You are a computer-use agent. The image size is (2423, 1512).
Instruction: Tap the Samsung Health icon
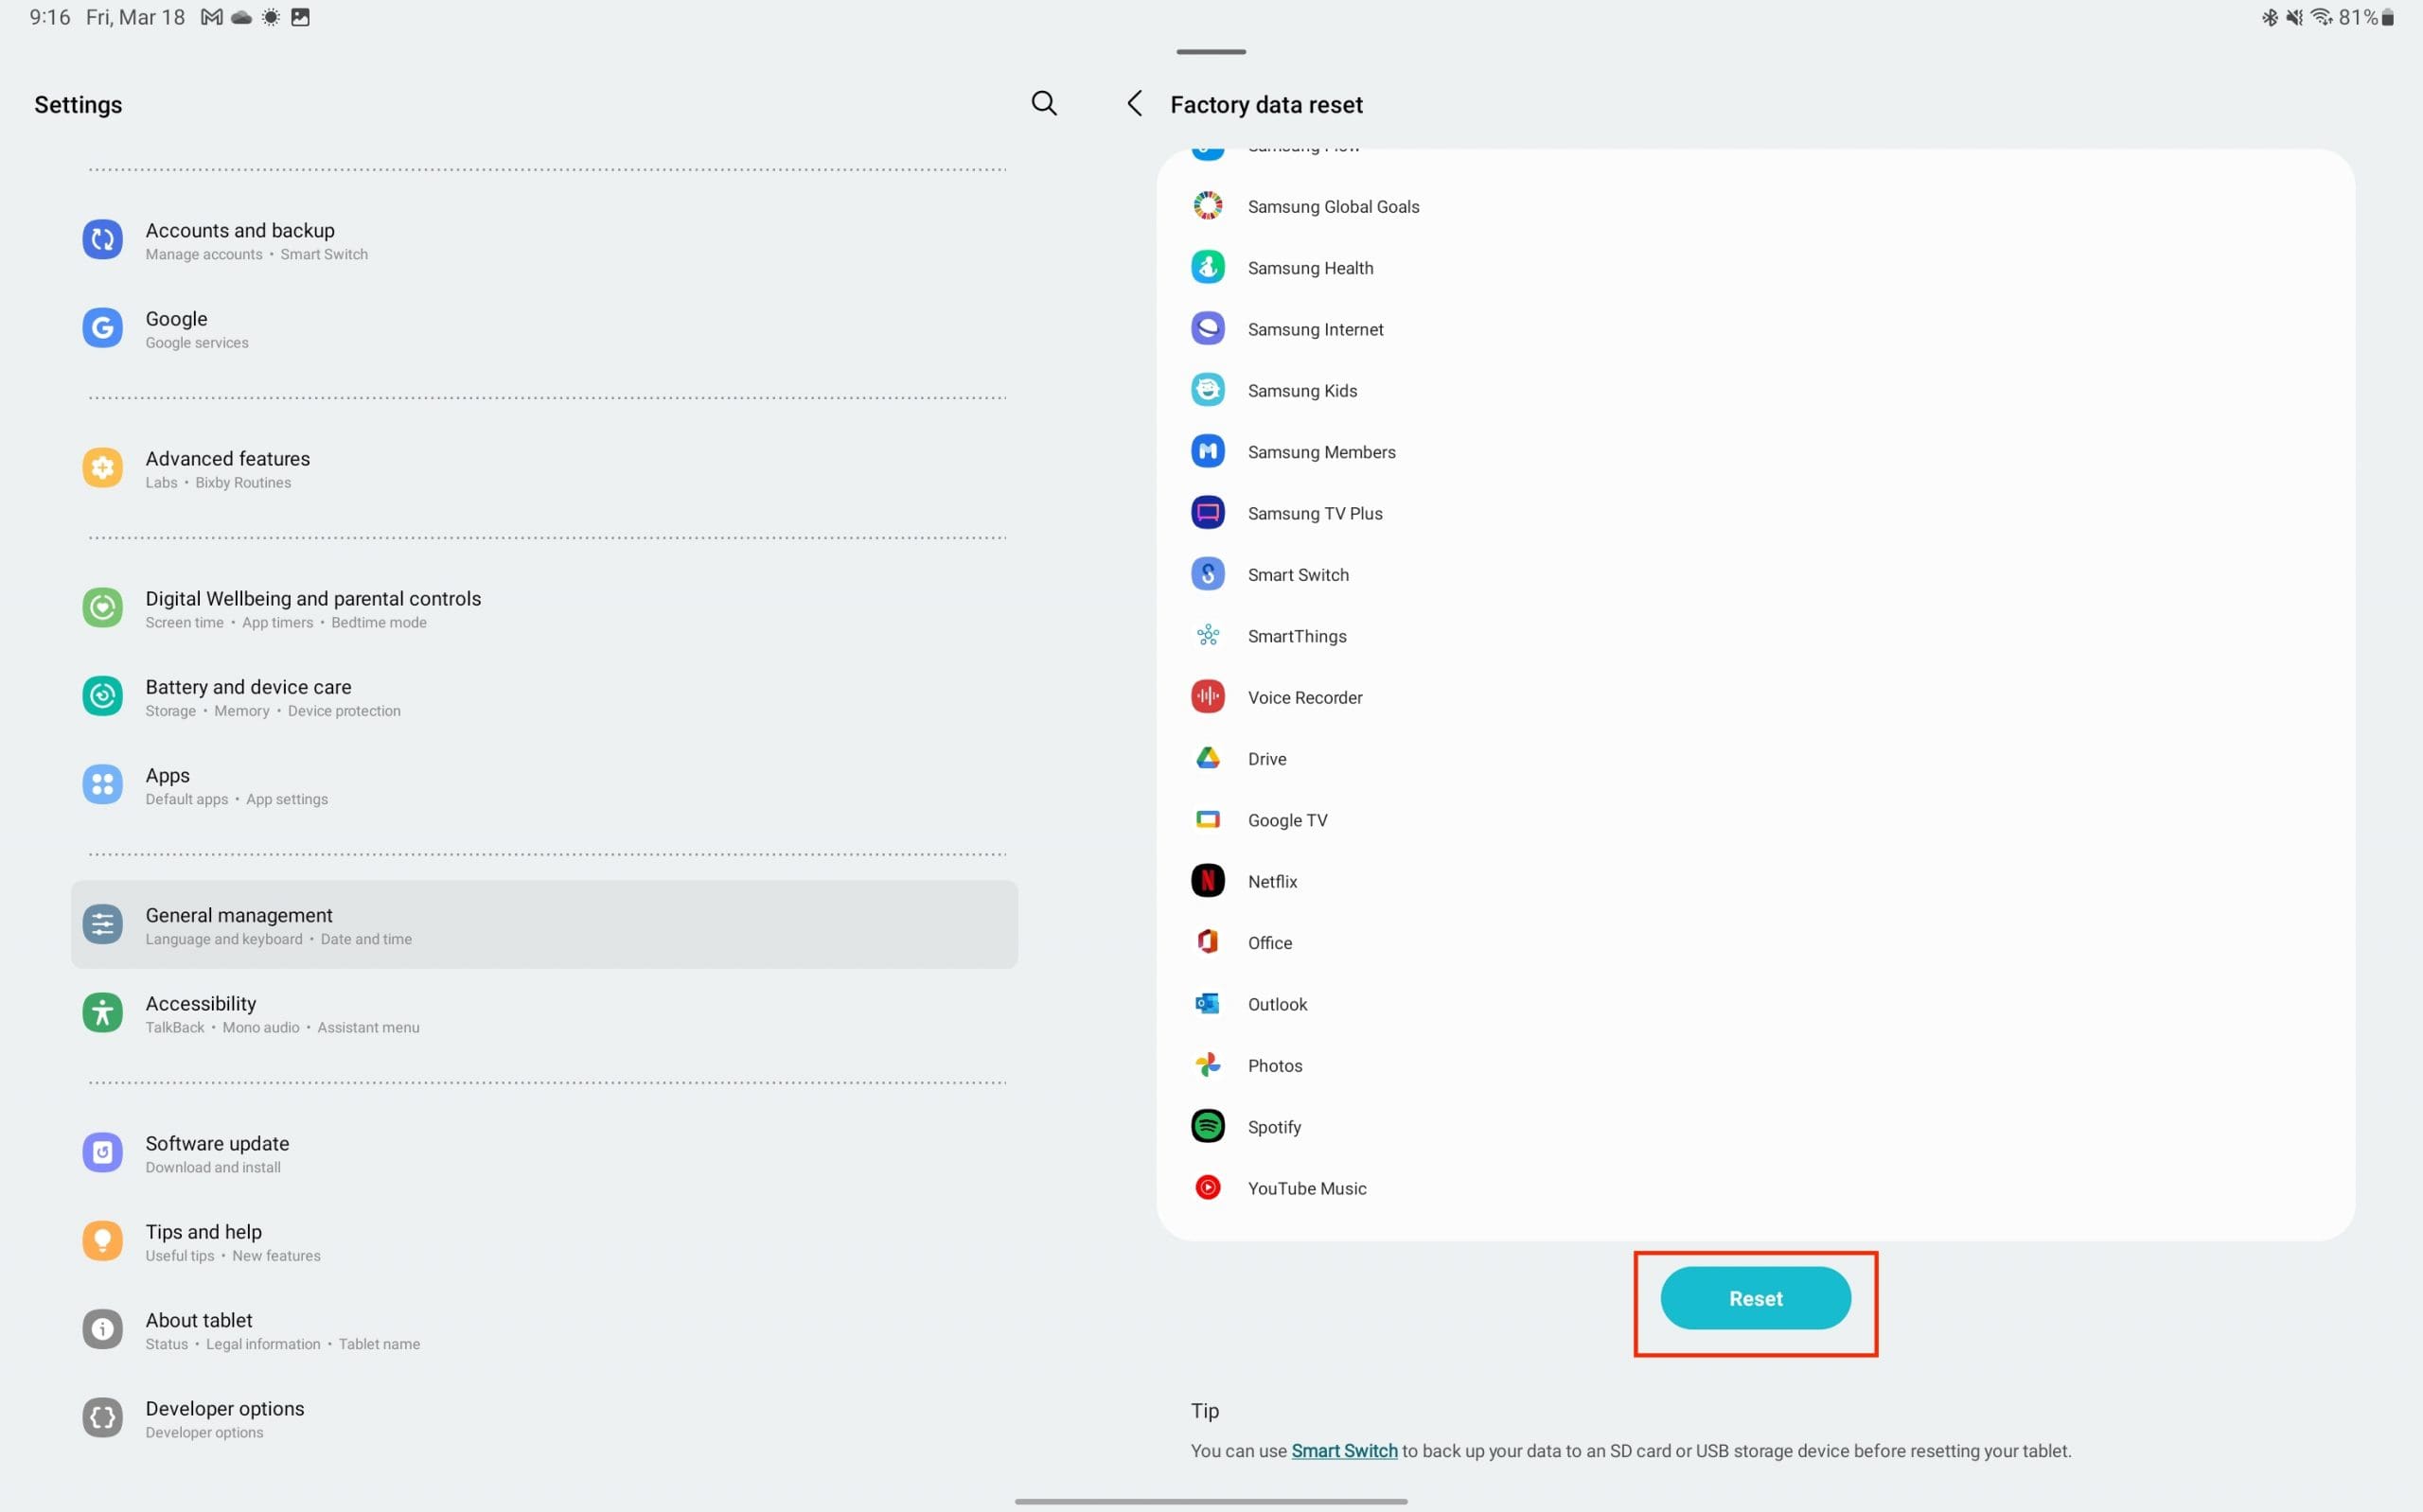[1207, 267]
